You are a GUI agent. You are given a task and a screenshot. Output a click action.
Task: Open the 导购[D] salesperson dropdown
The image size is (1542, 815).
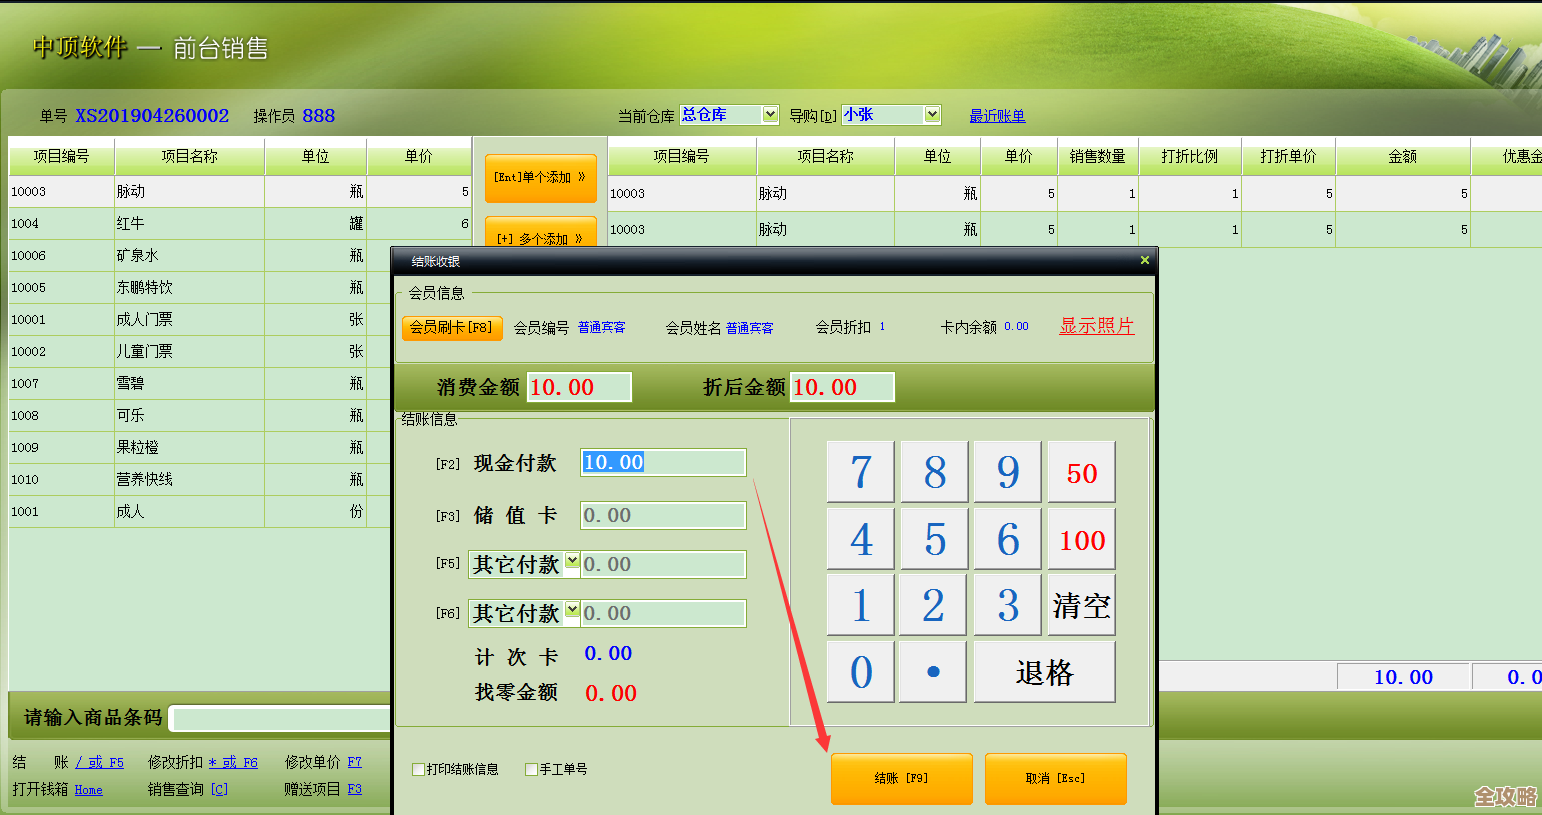[931, 114]
